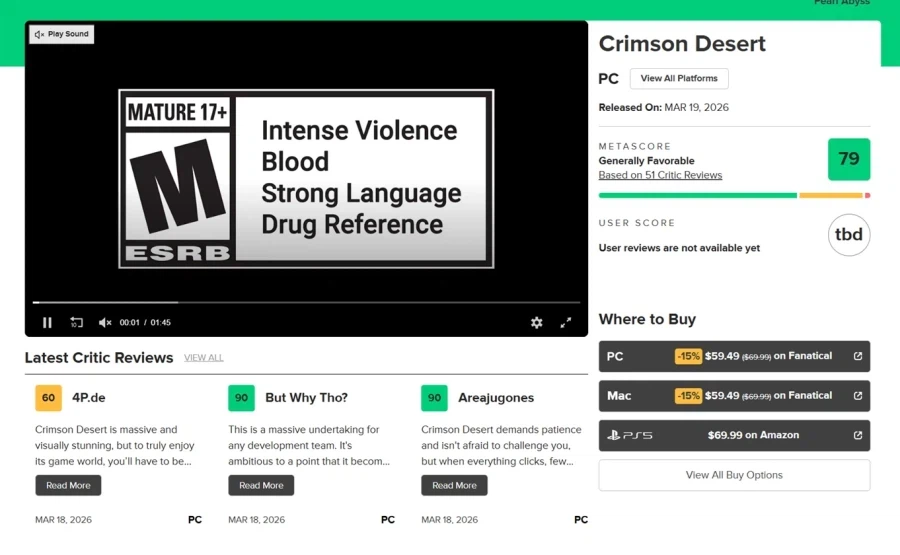Toggle the Play Sound button

click(62, 34)
